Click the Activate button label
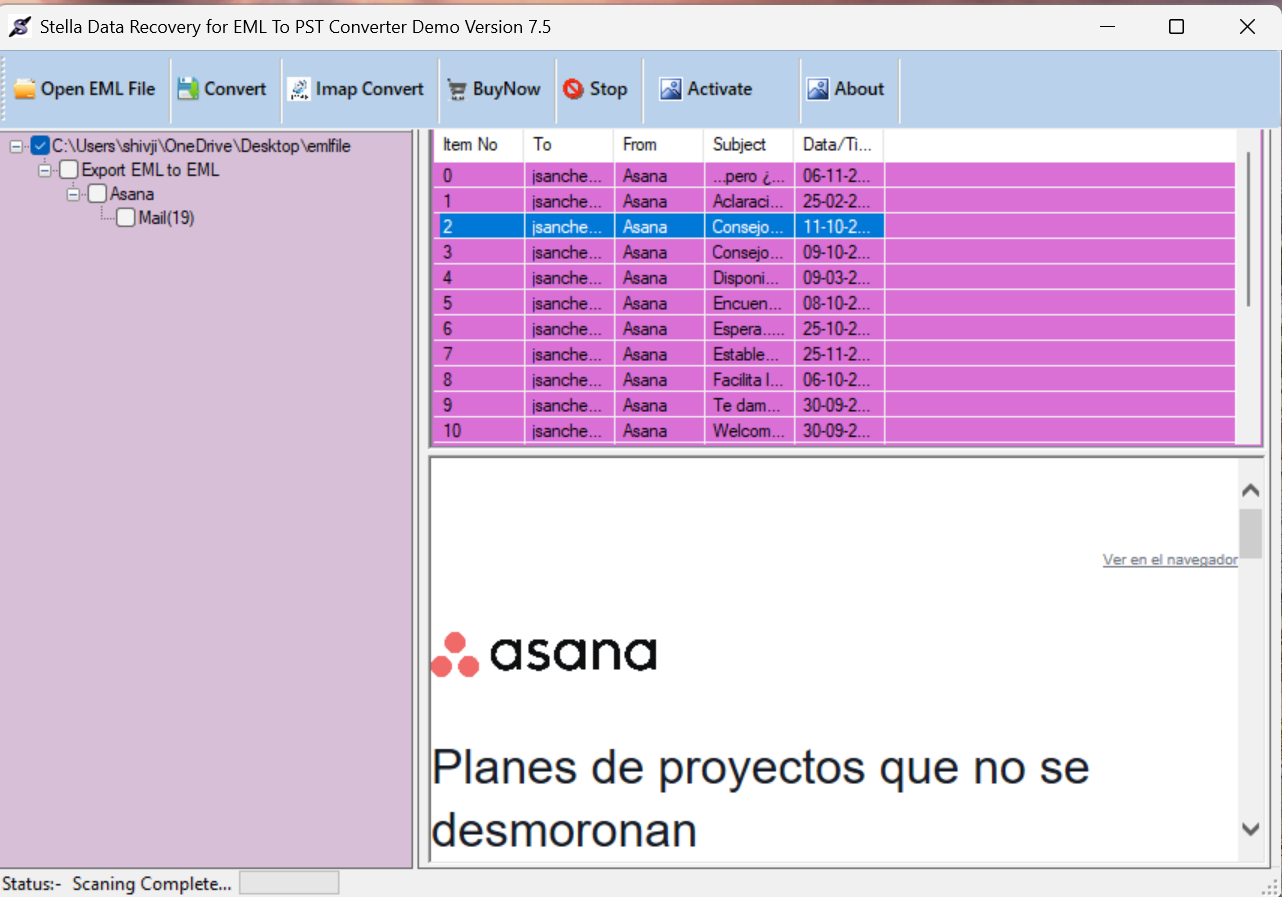 click(719, 89)
